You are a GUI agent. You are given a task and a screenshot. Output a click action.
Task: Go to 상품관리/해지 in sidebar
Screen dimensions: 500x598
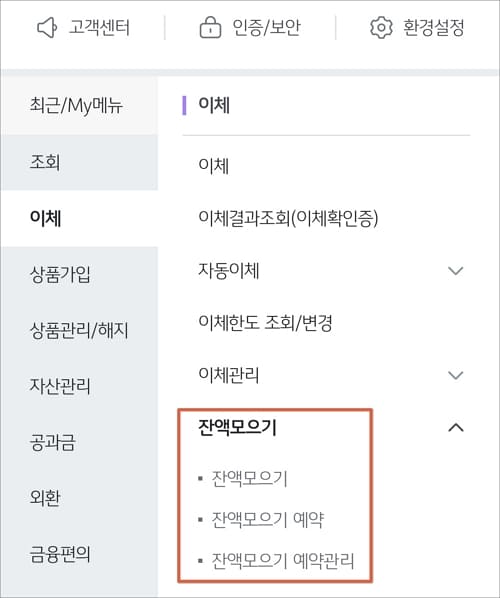click(x=79, y=330)
